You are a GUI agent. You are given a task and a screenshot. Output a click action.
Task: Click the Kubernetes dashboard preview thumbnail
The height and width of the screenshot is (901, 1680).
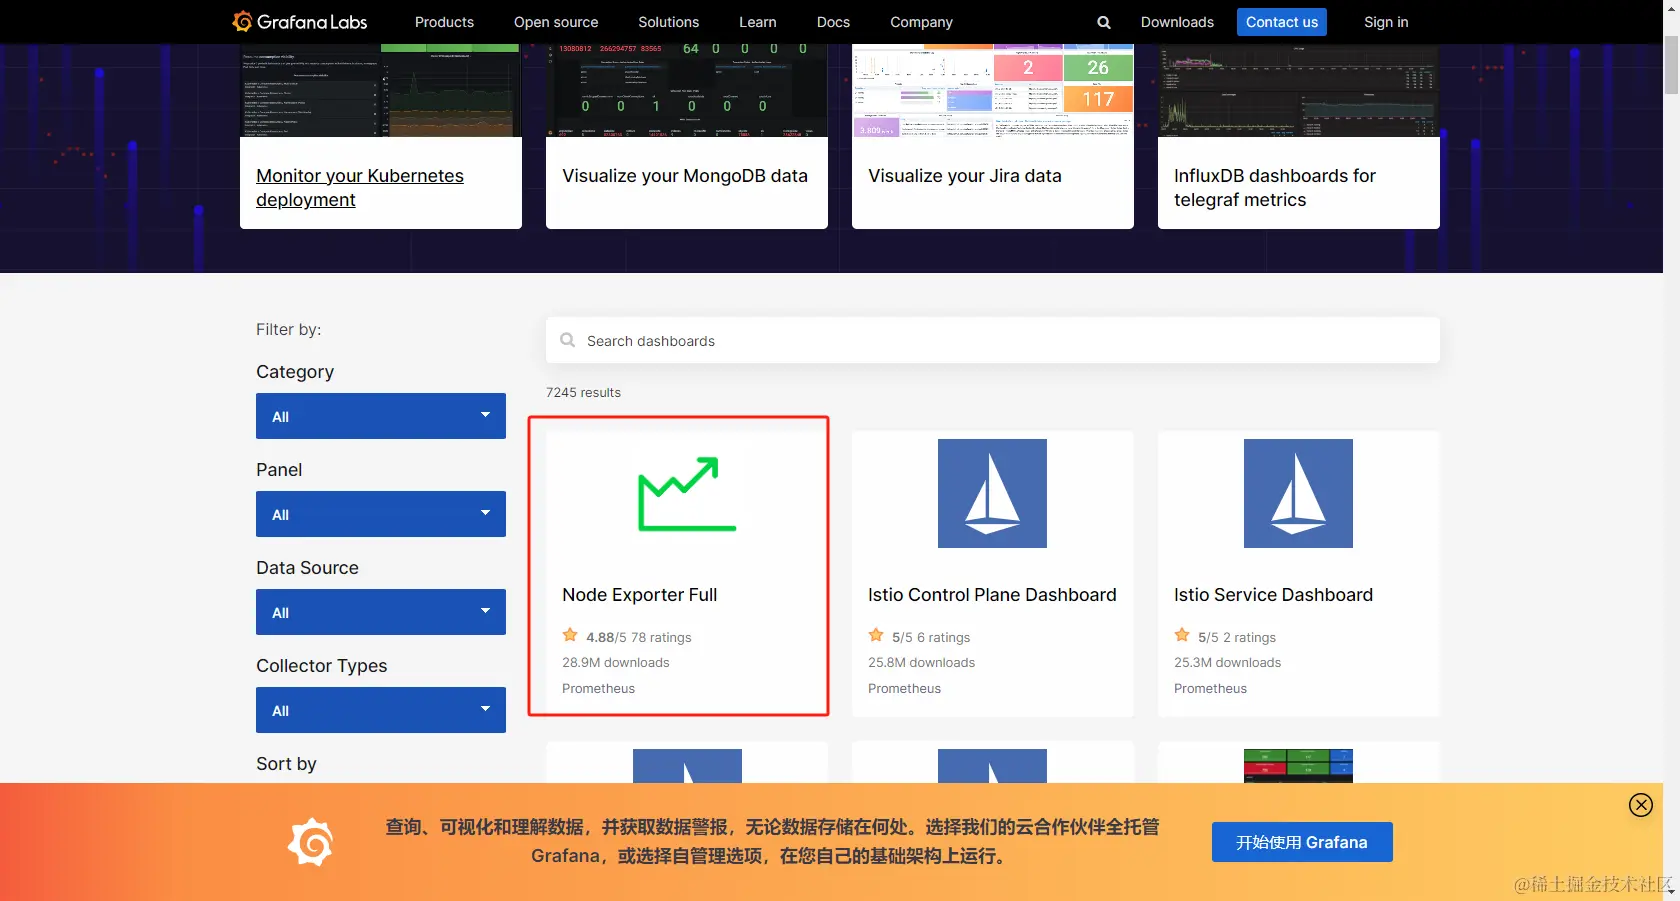(381, 90)
